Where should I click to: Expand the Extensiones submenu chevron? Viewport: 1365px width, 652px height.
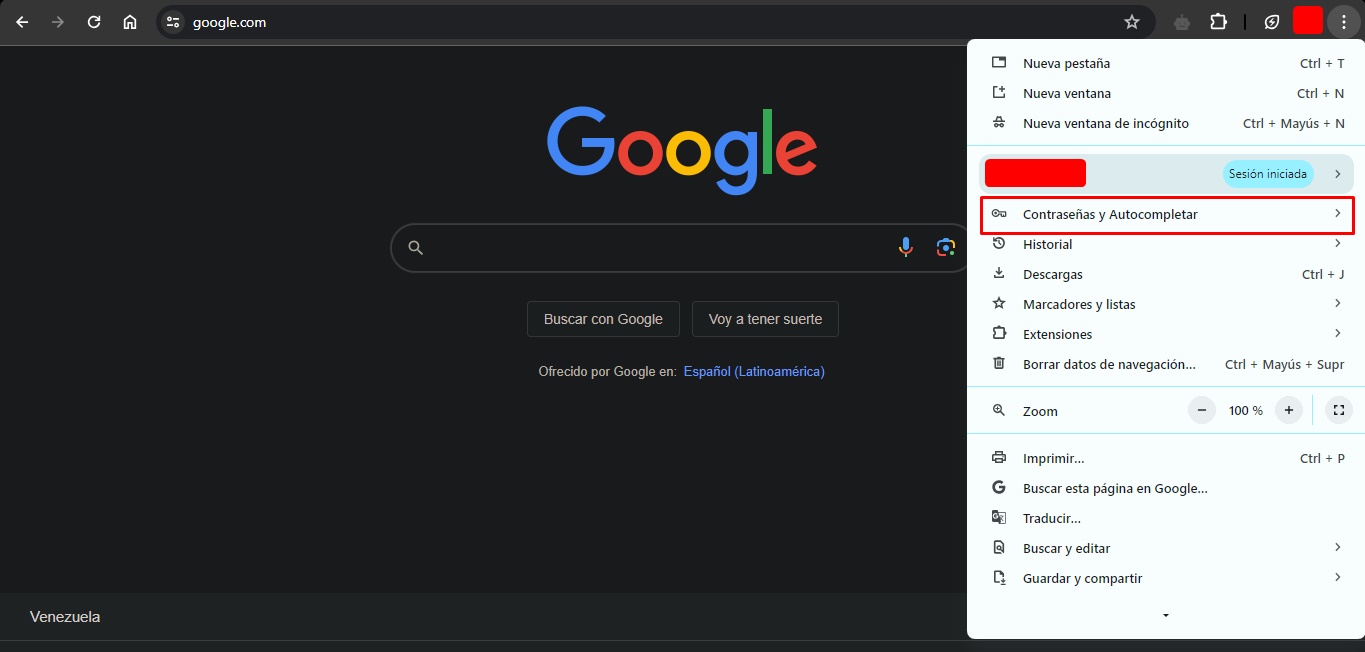point(1337,333)
